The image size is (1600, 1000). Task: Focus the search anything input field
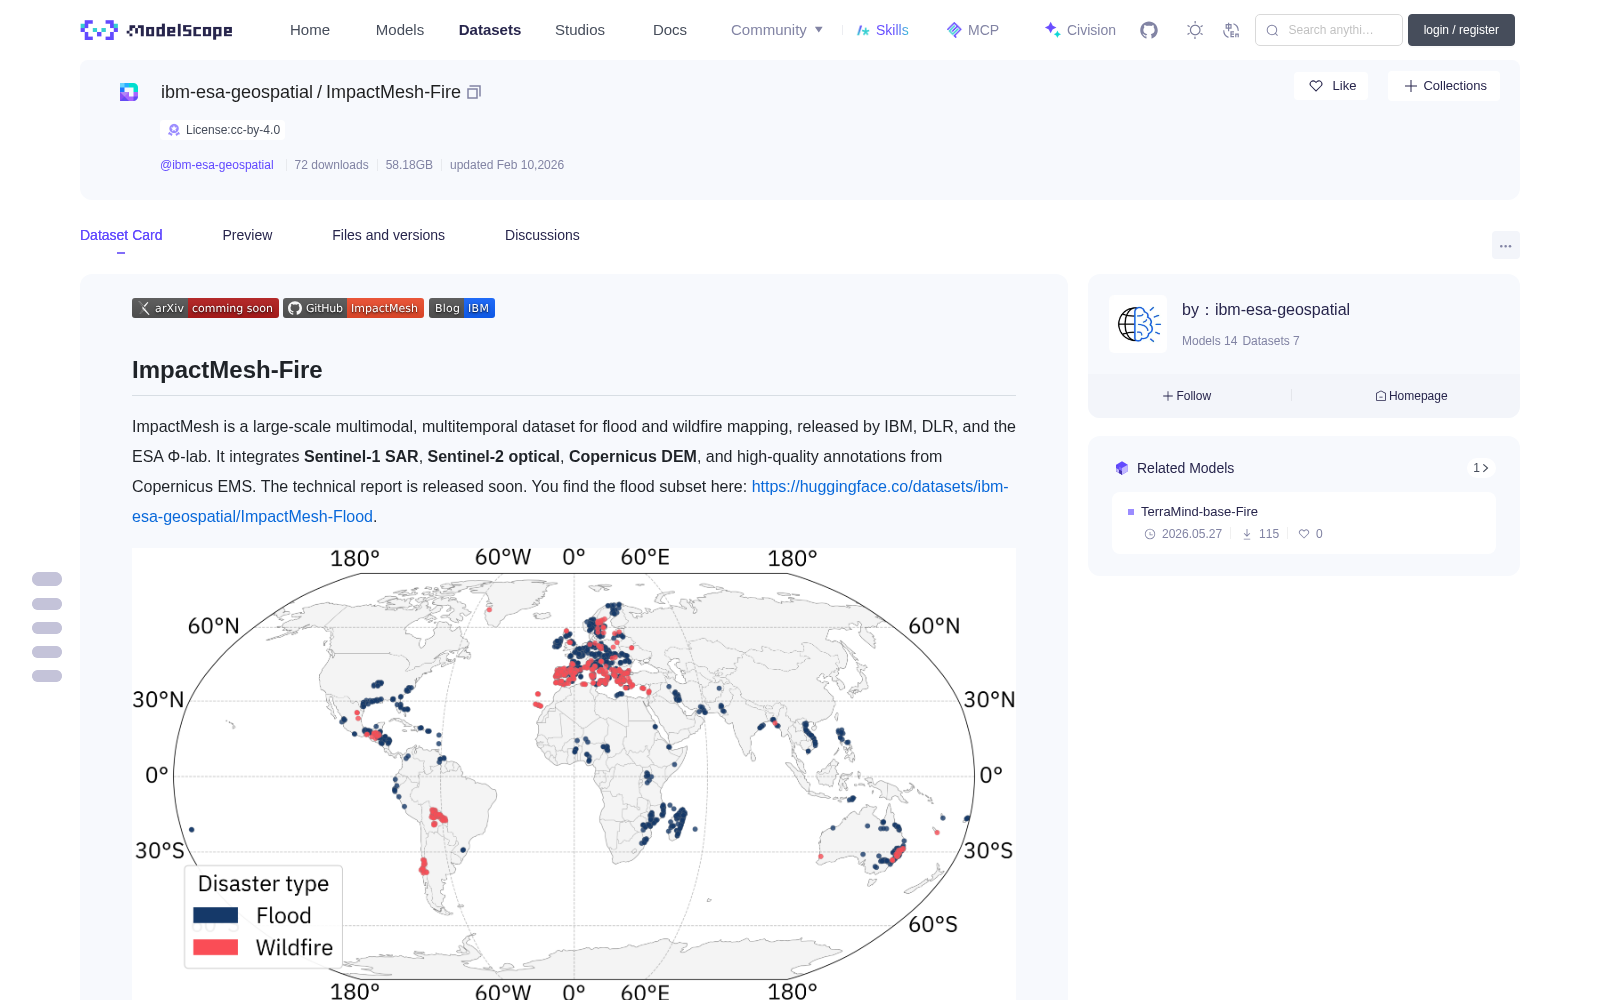tap(1329, 30)
